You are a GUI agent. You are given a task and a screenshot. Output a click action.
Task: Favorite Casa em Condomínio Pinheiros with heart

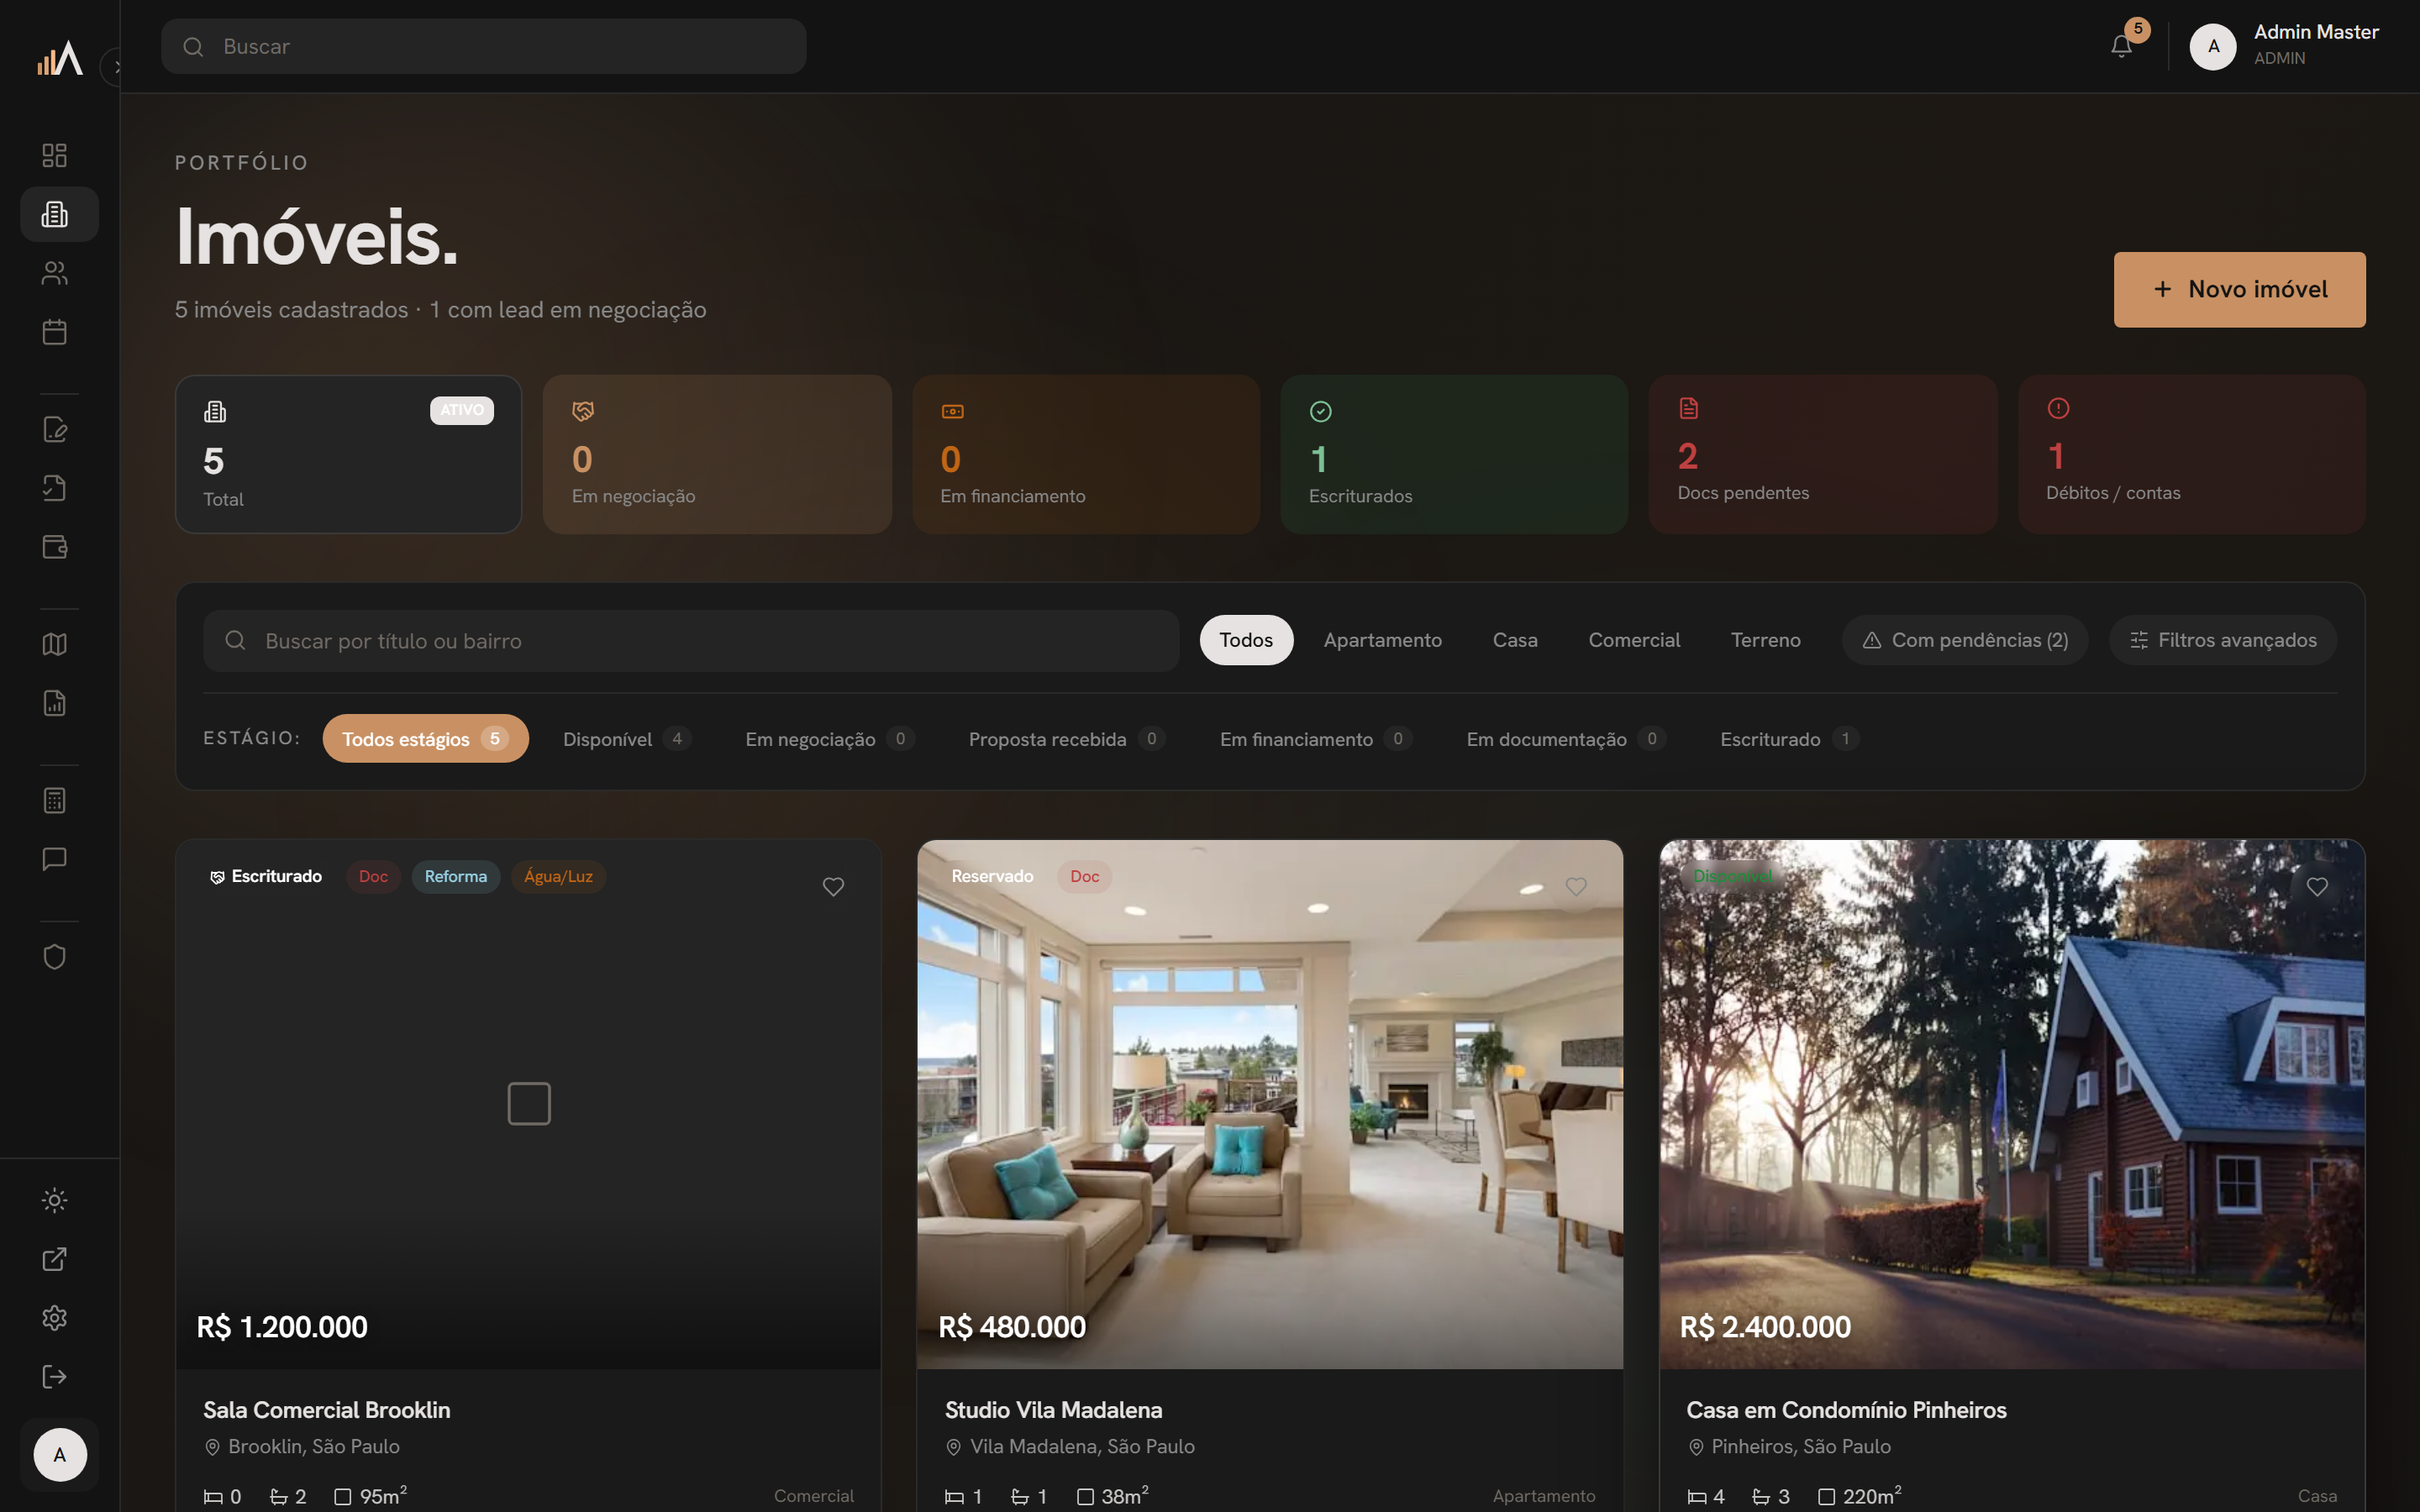(2317, 887)
